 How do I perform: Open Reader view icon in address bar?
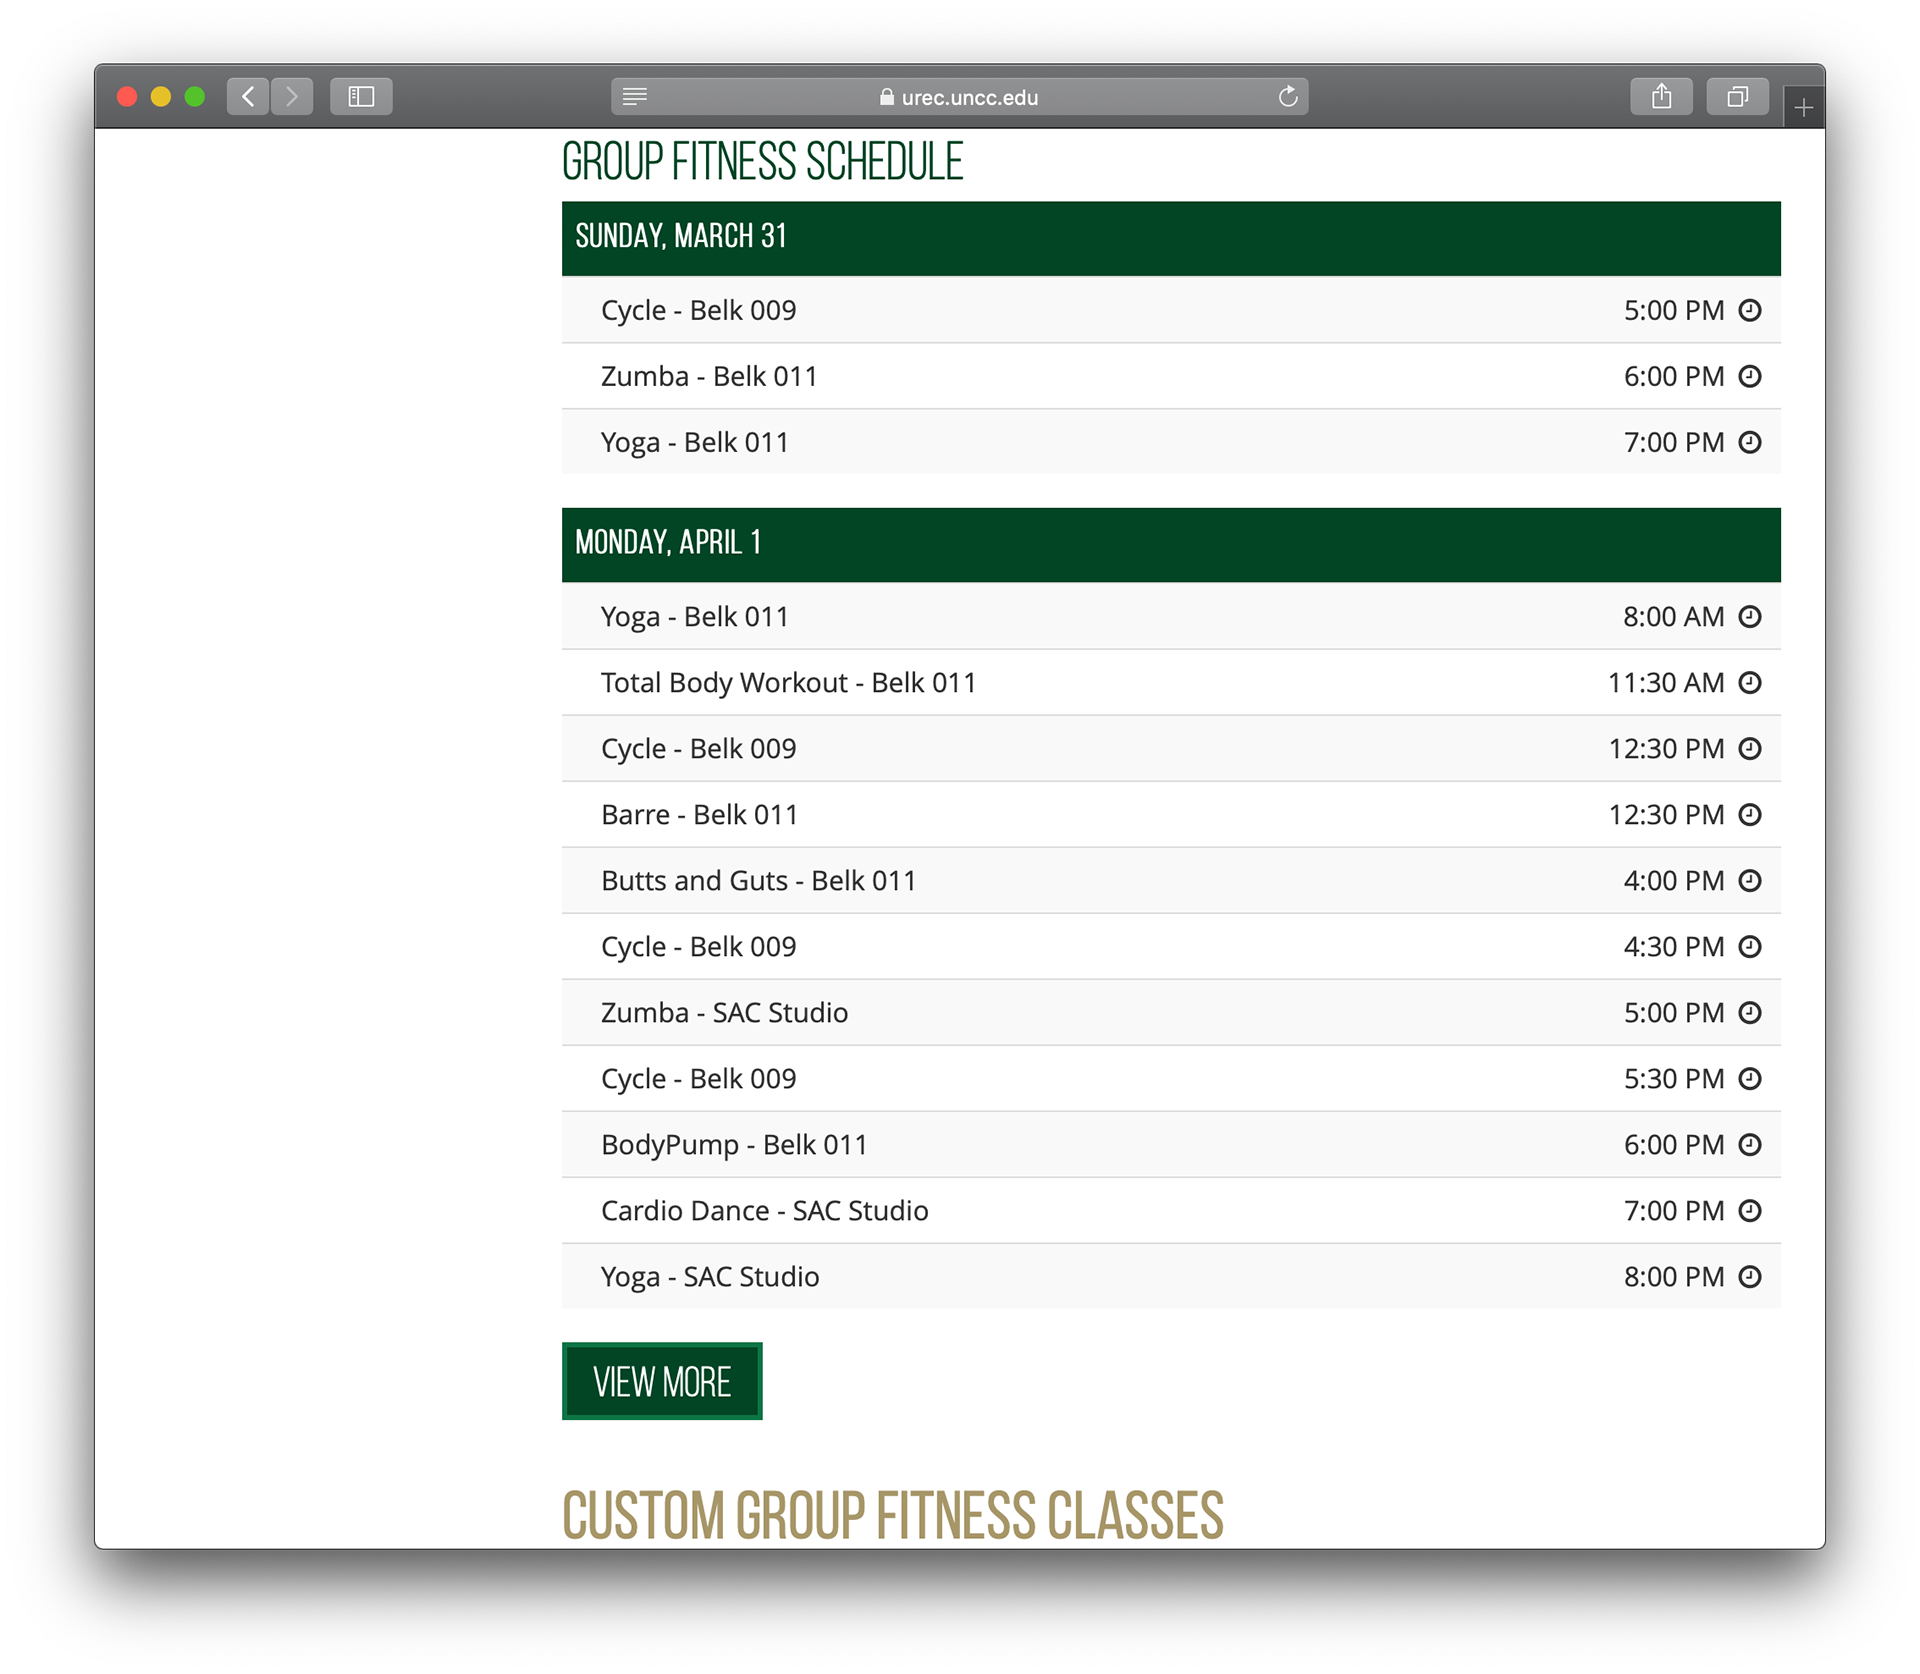click(x=635, y=97)
